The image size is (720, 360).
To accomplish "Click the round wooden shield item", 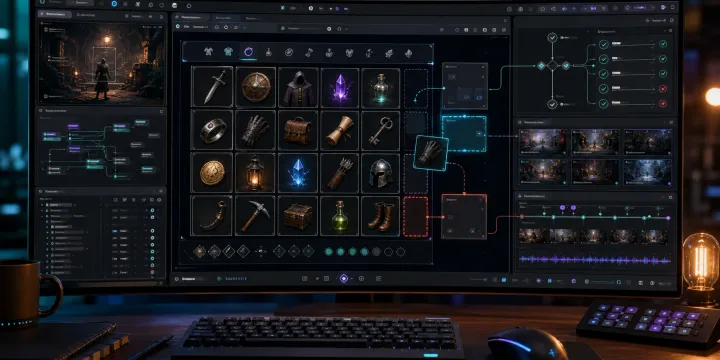I will pos(255,87).
